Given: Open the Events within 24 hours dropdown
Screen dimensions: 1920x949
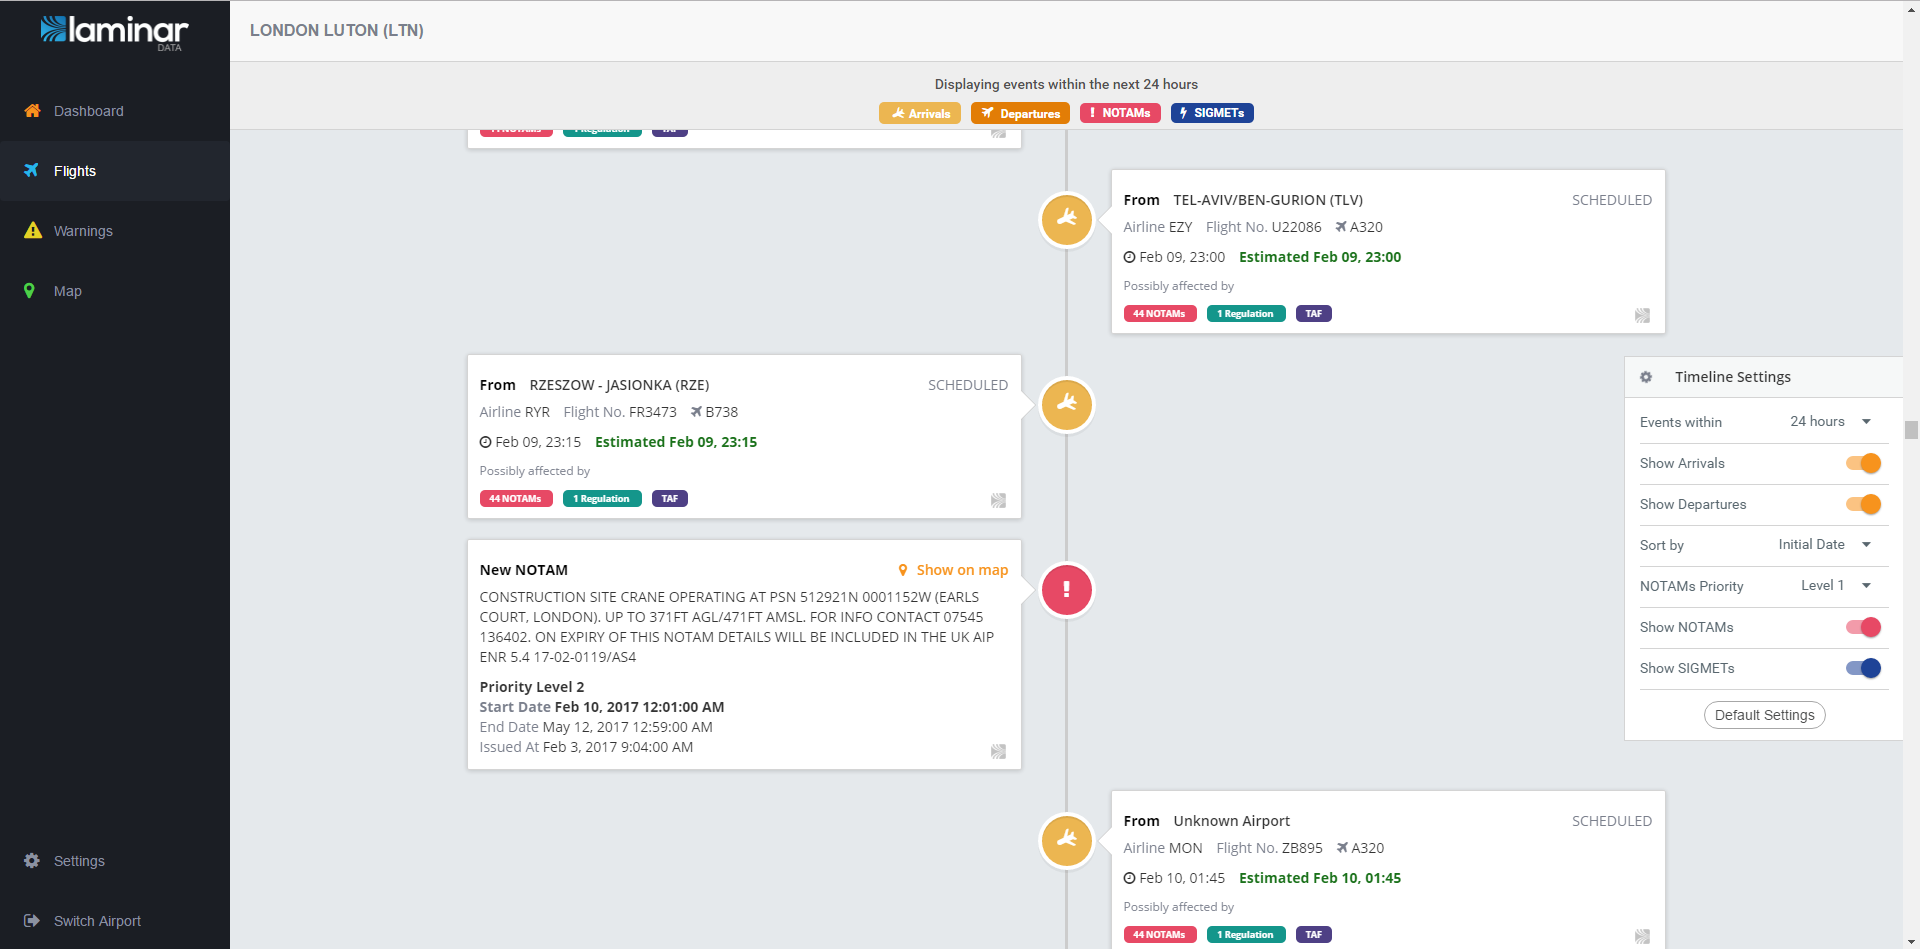Looking at the screenshot, I should pyautogui.click(x=1830, y=422).
